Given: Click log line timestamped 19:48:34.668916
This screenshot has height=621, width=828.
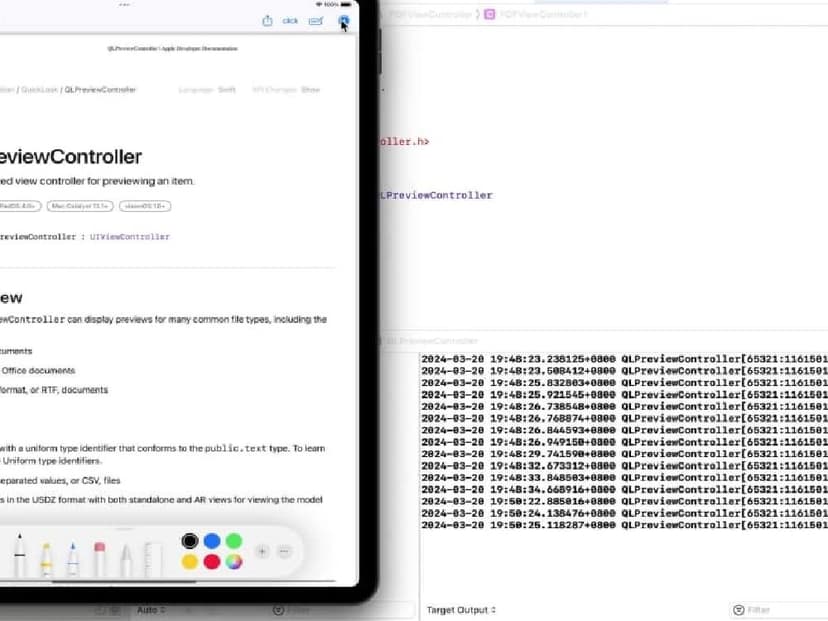Looking at the screenshot, I should (x=624, y=490).
